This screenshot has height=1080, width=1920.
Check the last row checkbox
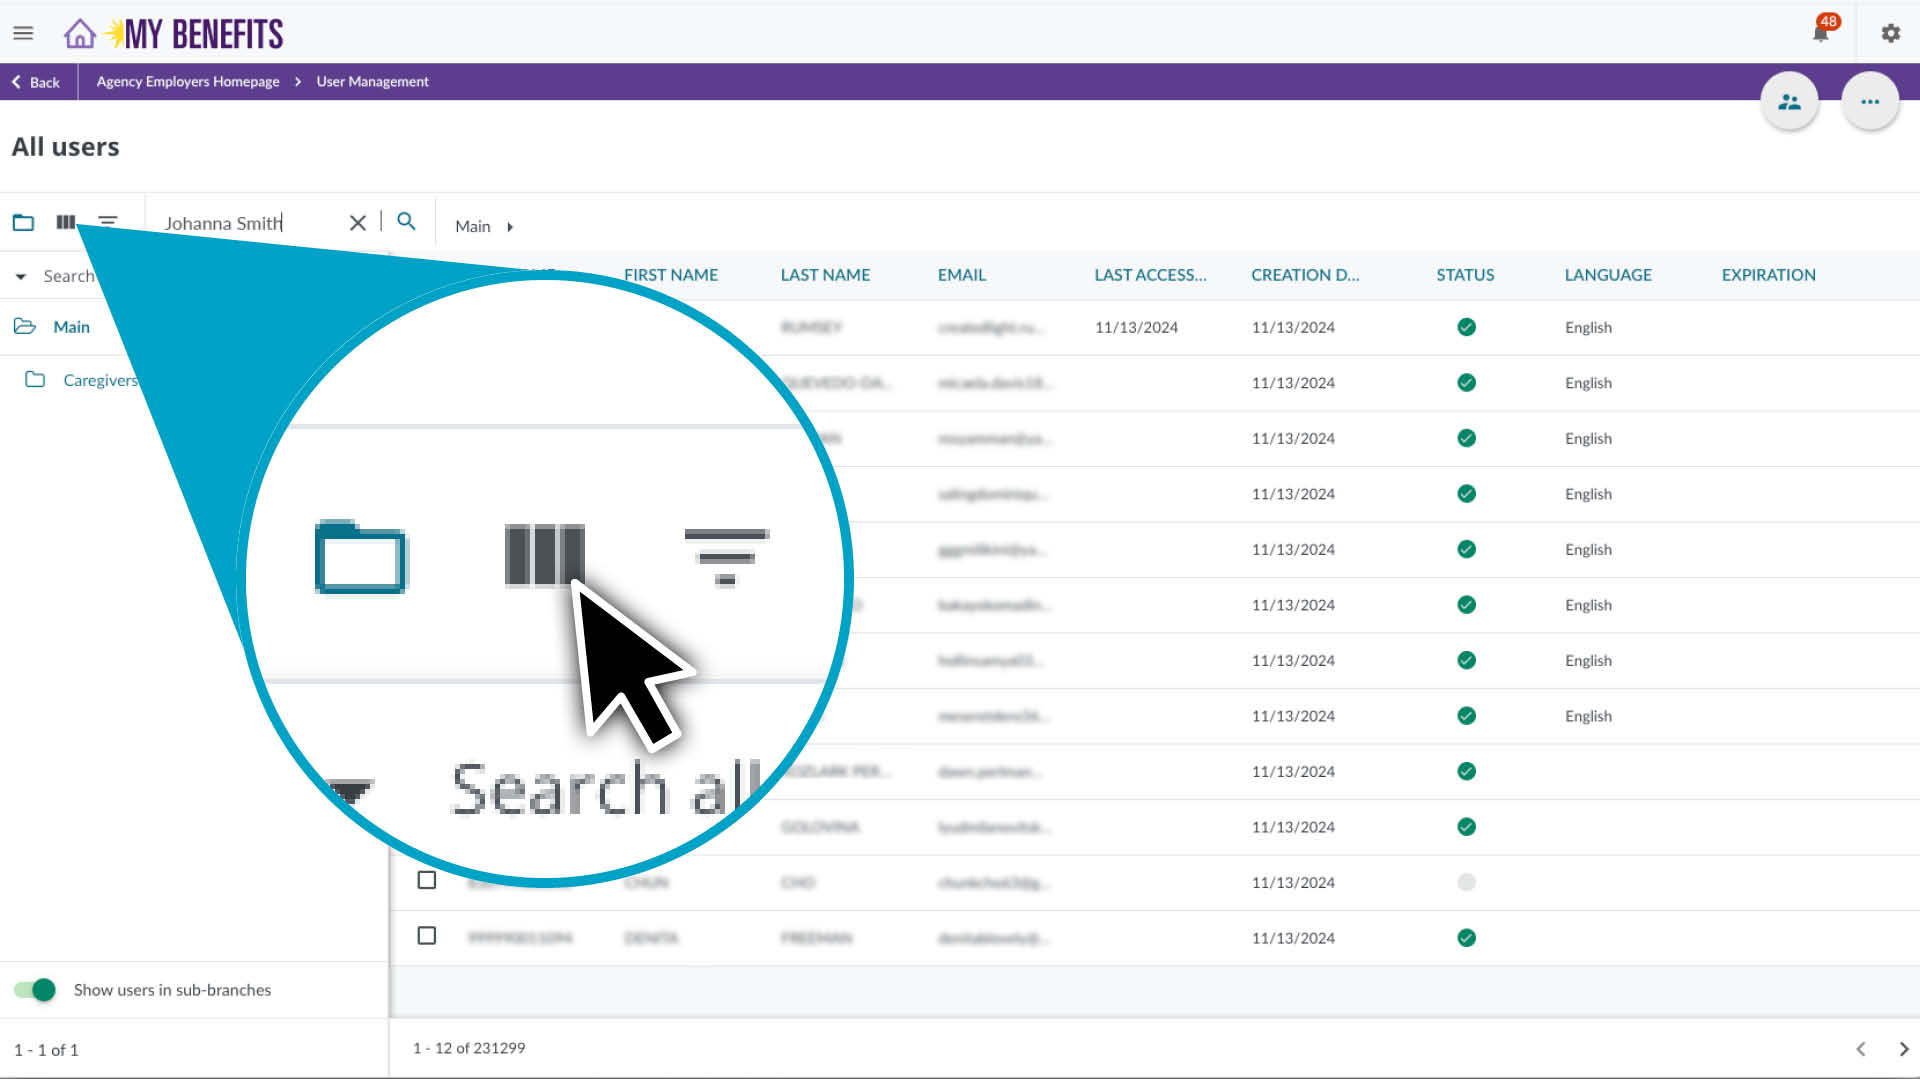coord(427,936)
